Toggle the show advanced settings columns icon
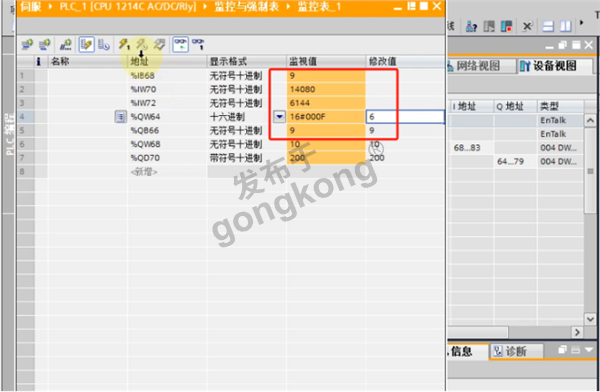The width and height of the screenshot is (600, 392). (x=103, y=44)
